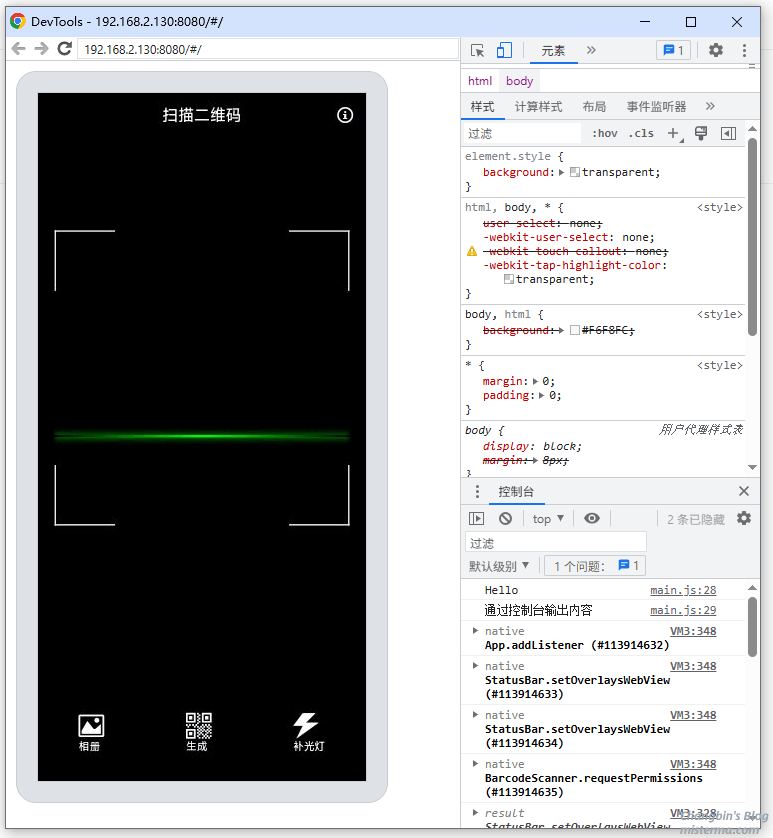Screen dimensions: 773x838
Task: Focus the styles 过滤 input
Action: 522,134
